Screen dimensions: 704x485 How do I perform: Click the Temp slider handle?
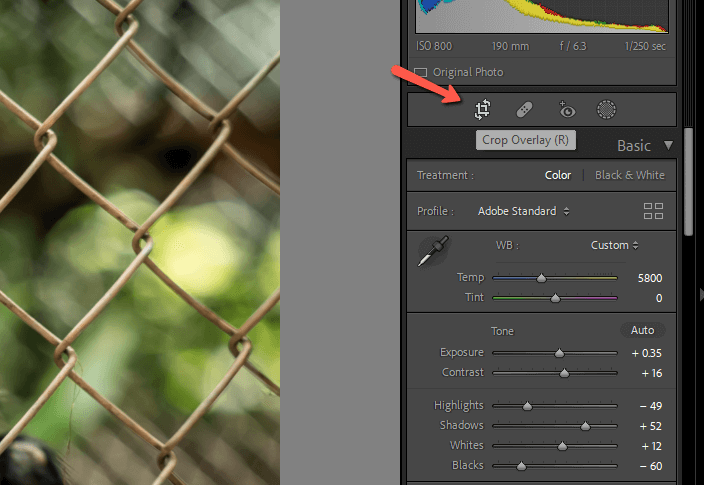tap(541, 278)
